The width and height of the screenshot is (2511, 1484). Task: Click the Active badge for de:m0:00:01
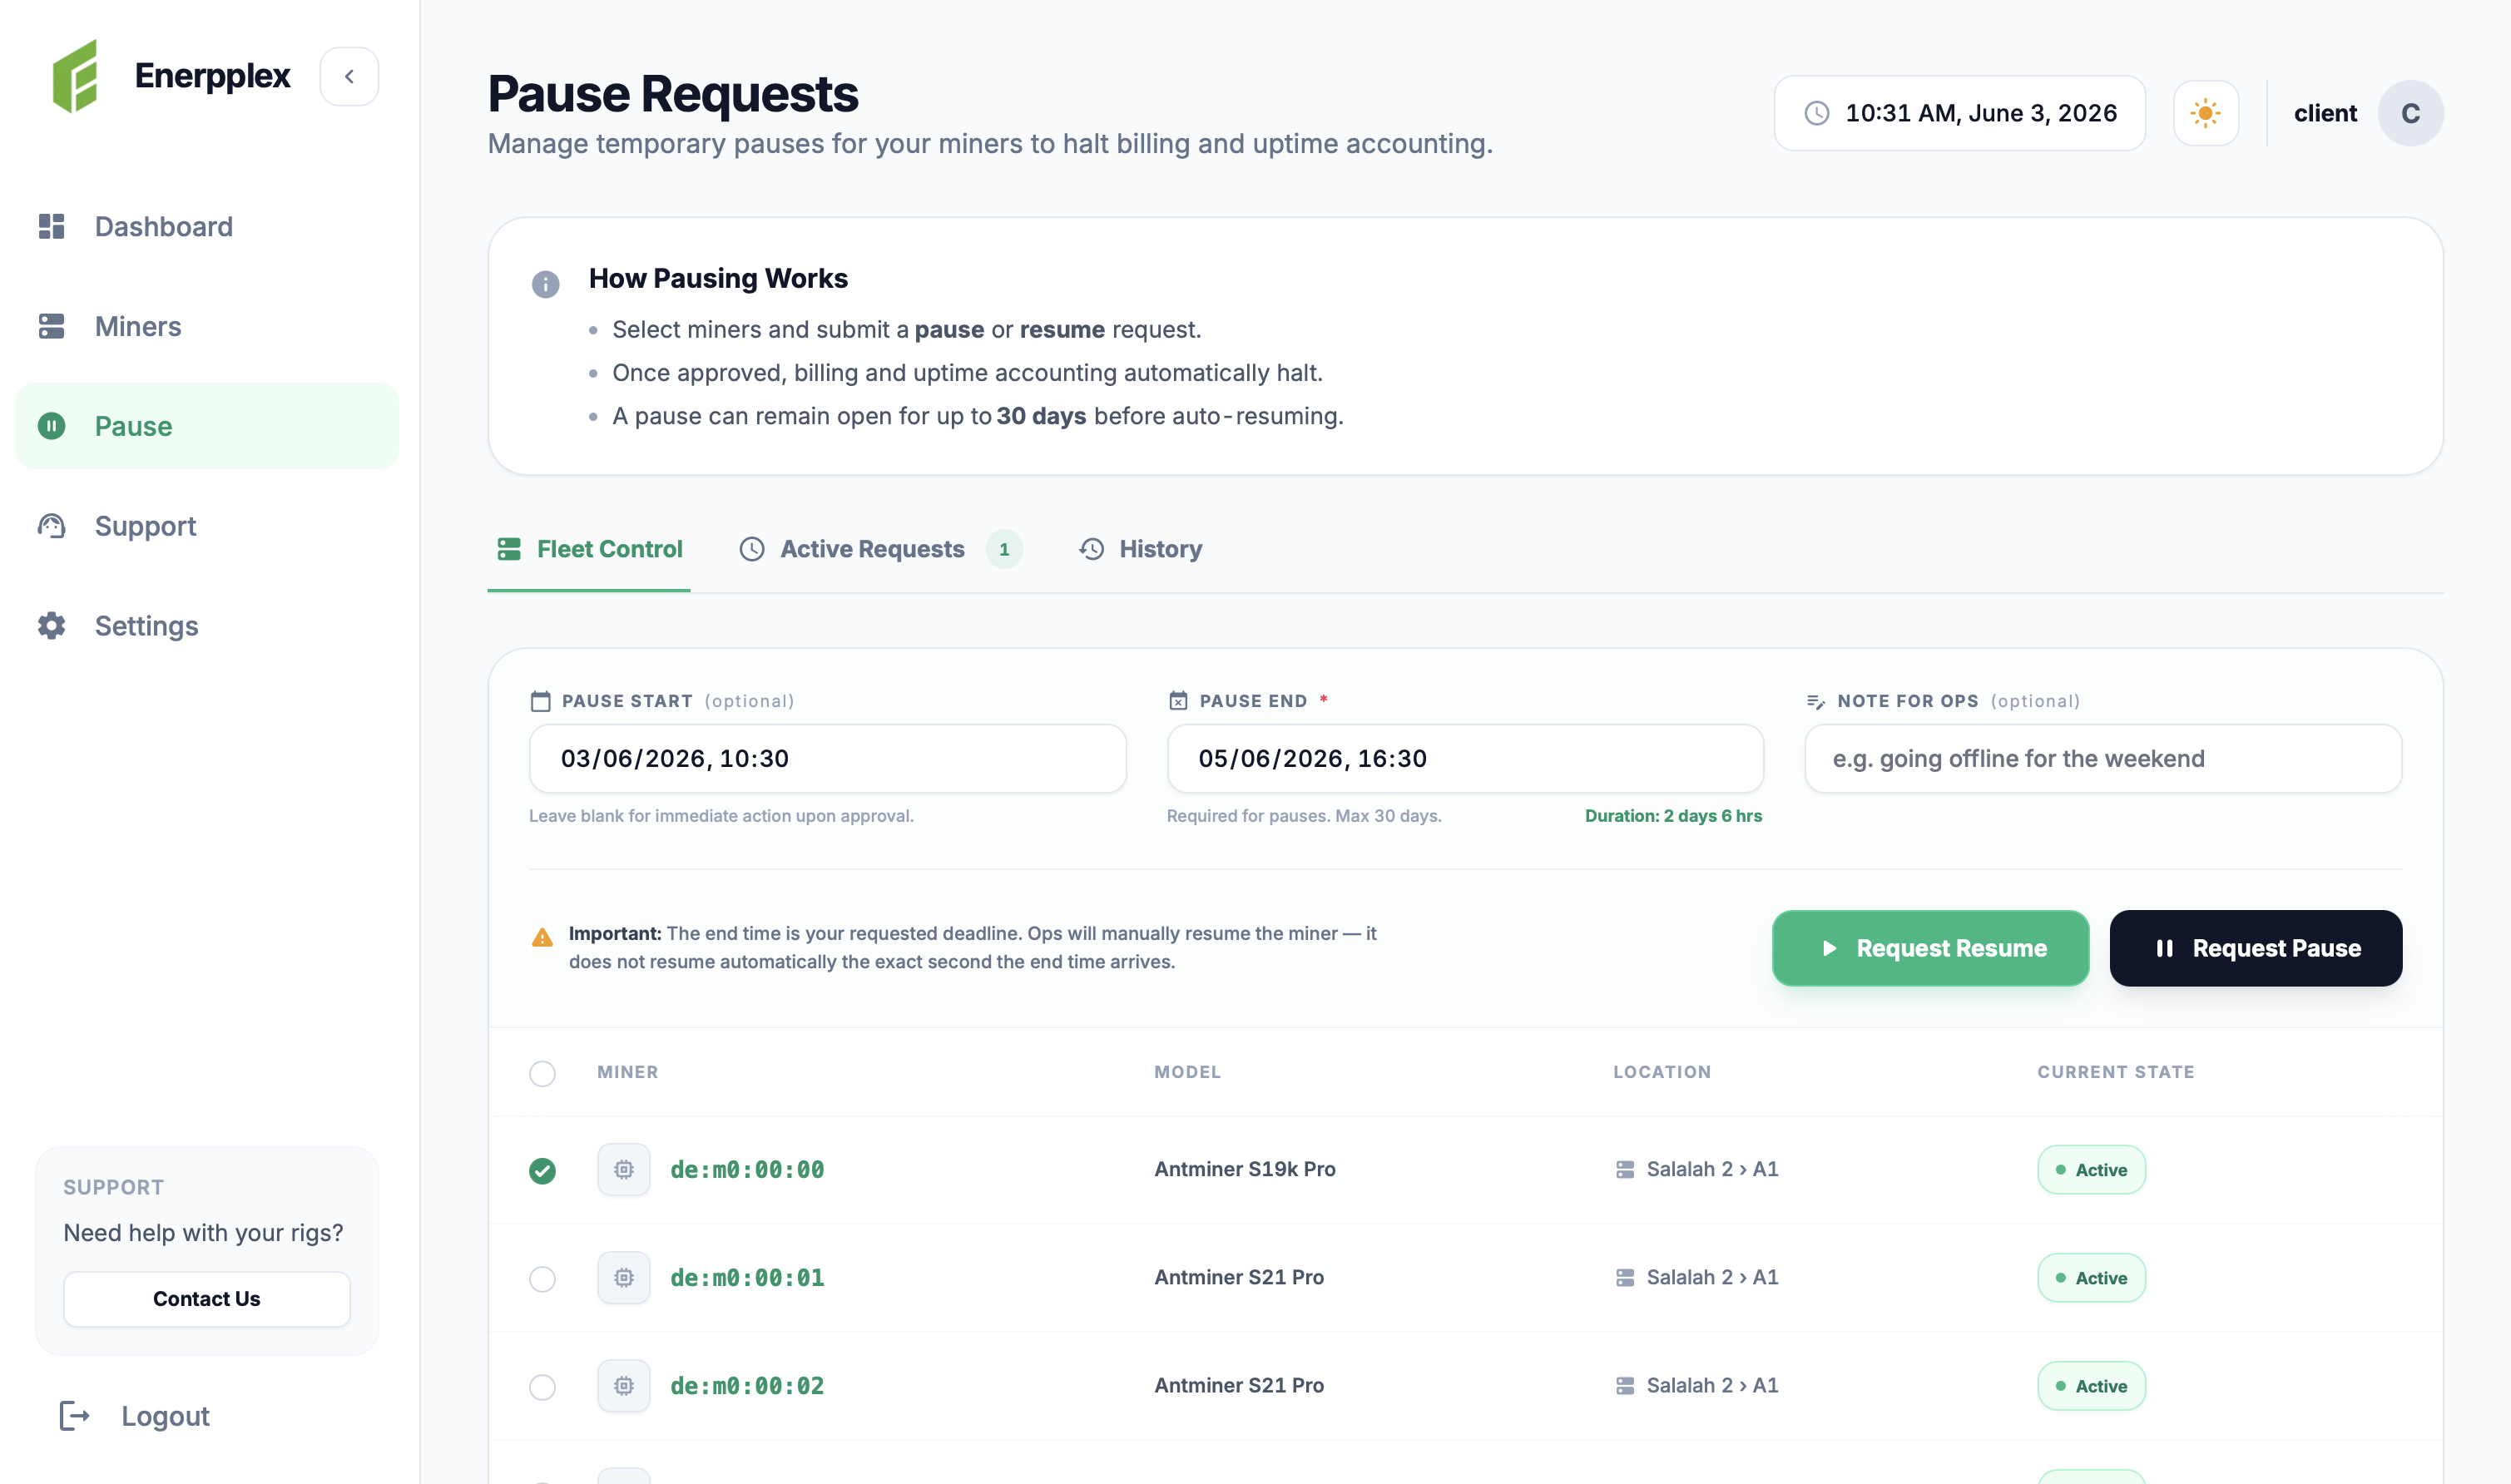[x=2091, y=1277]
